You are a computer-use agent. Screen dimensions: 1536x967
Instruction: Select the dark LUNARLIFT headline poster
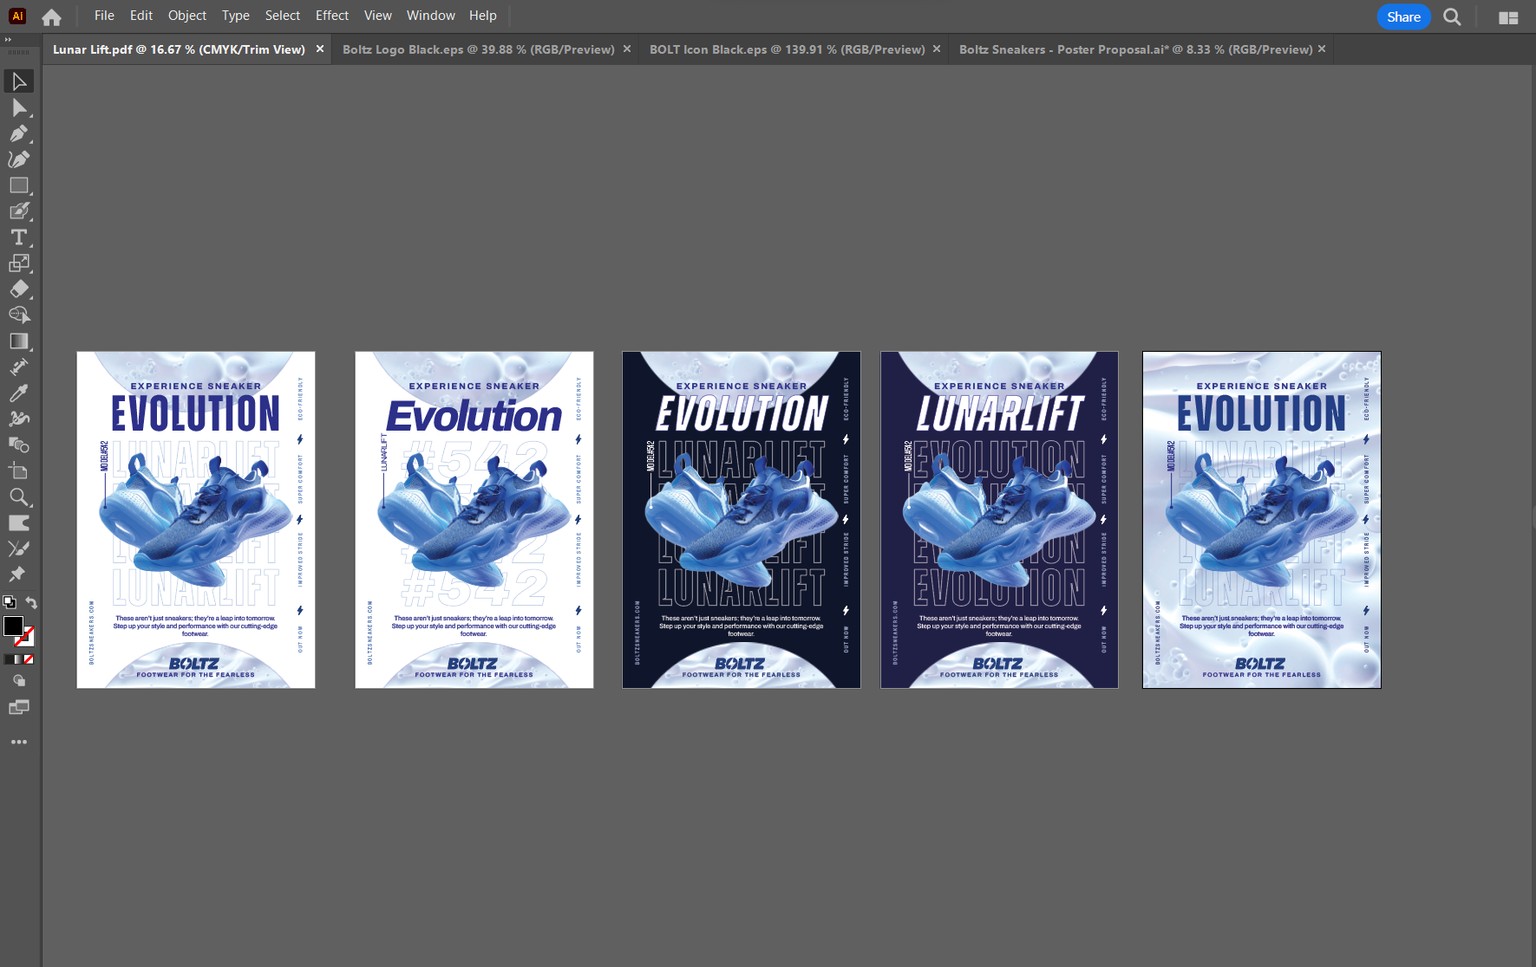tap(999, 519)
